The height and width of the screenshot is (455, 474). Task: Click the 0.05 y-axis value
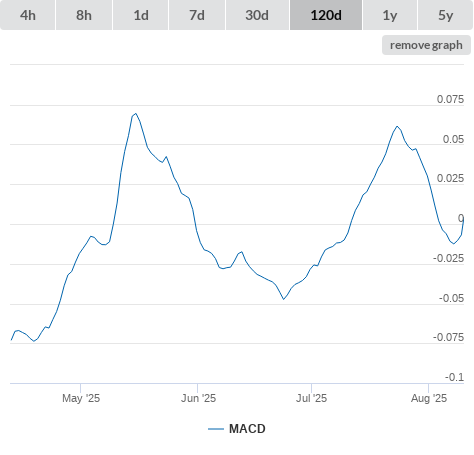(453, 139)
